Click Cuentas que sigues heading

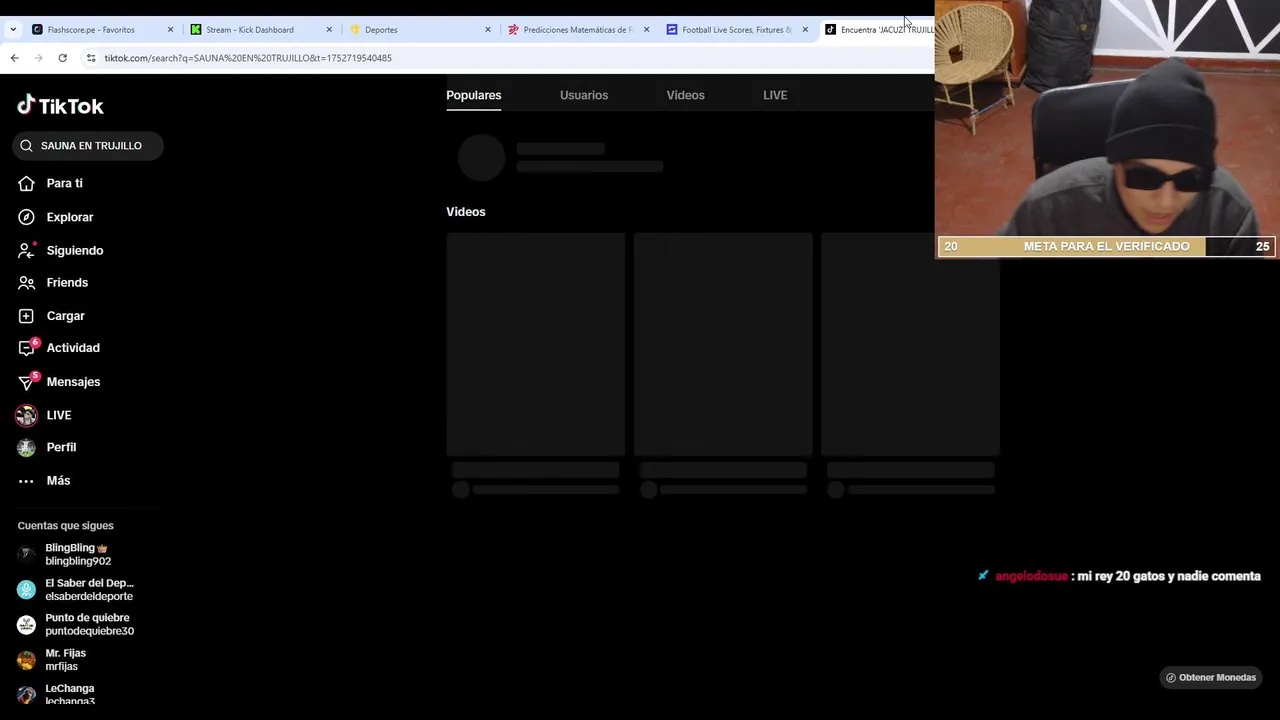65,525
